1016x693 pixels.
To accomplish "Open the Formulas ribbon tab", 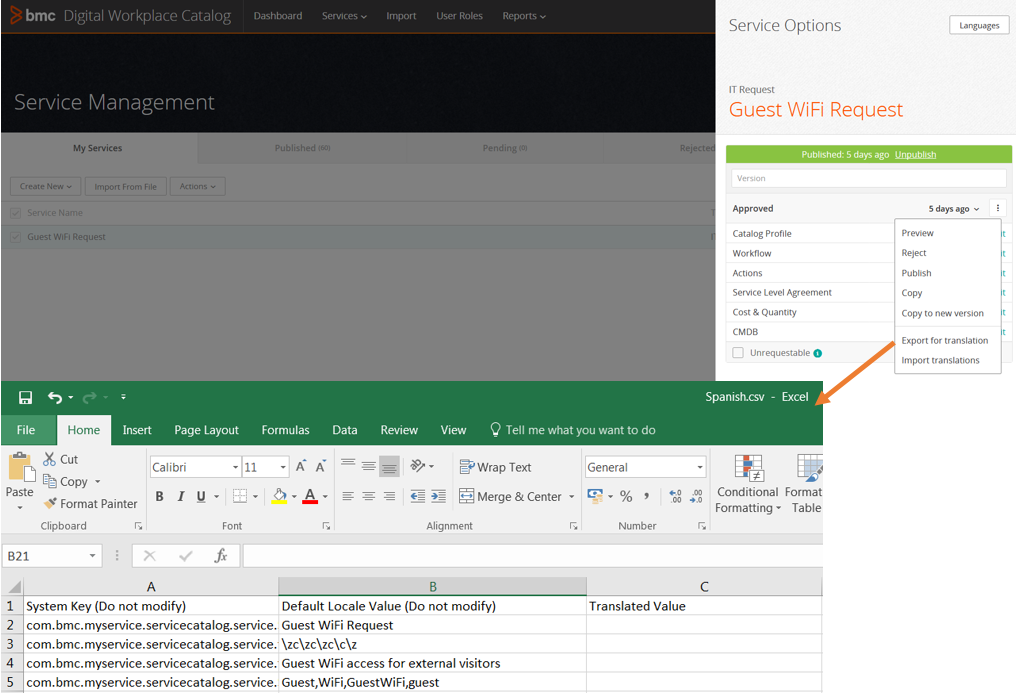I will point(285,430).
